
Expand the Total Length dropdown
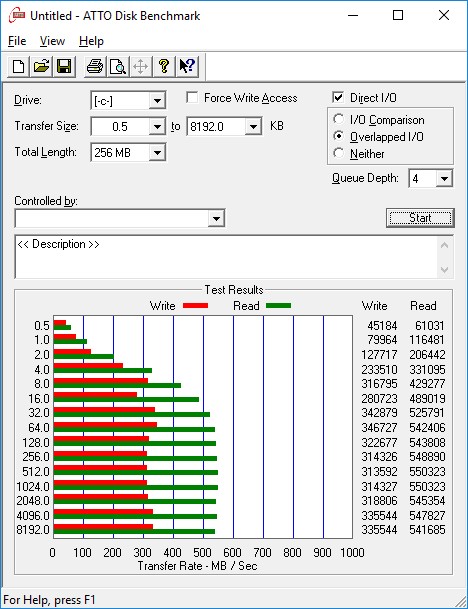point(157,152)
